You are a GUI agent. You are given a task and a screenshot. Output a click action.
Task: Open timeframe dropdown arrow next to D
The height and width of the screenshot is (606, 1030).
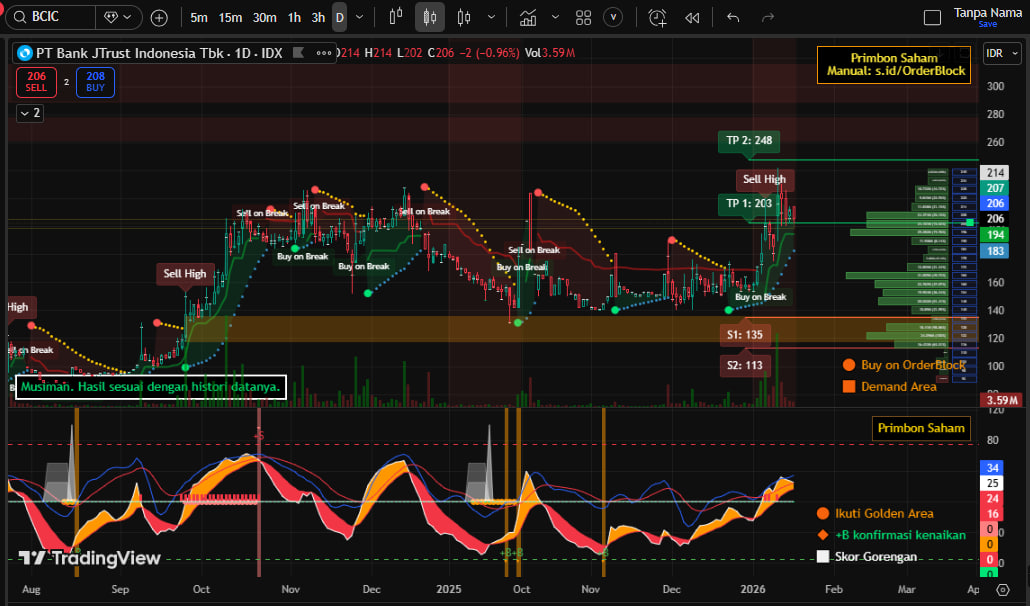360,17
